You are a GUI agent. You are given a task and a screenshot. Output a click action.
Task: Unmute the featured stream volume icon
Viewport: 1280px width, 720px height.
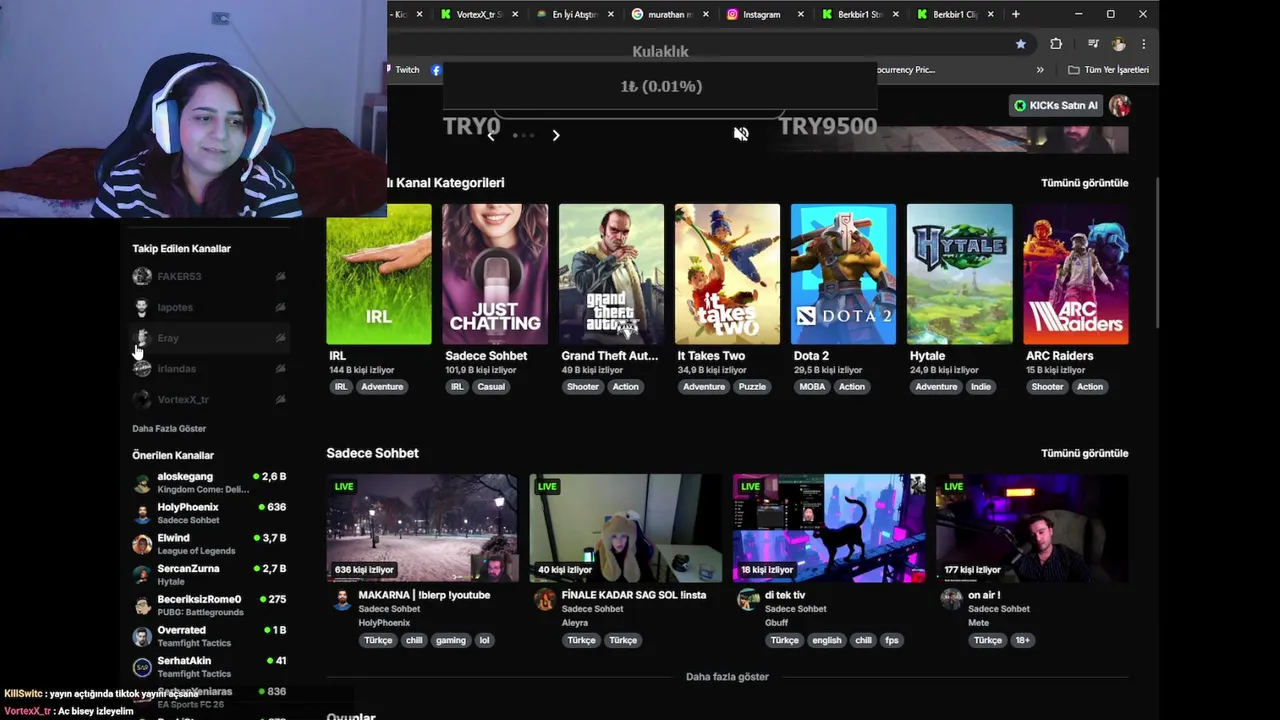(741, 134)
